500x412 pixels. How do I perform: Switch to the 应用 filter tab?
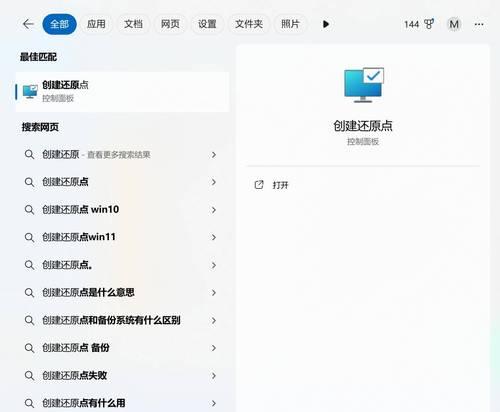[x=96, y=24]
